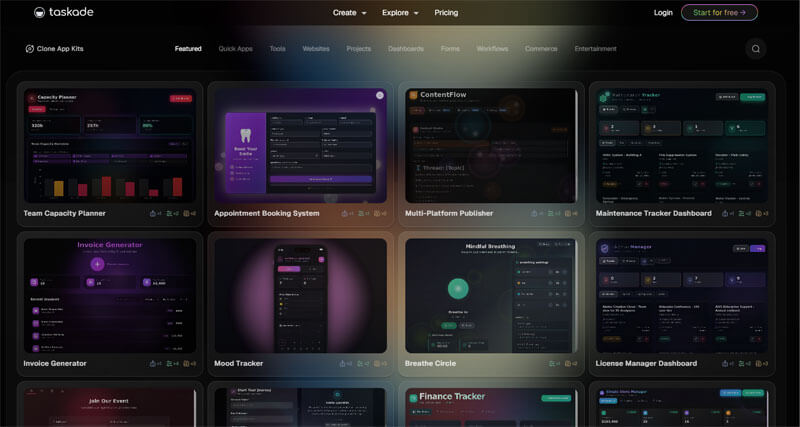This screenshot has width=800, height=427.
Task: Click yellow project icon on License Manager Dashboard
Action: 759,364
